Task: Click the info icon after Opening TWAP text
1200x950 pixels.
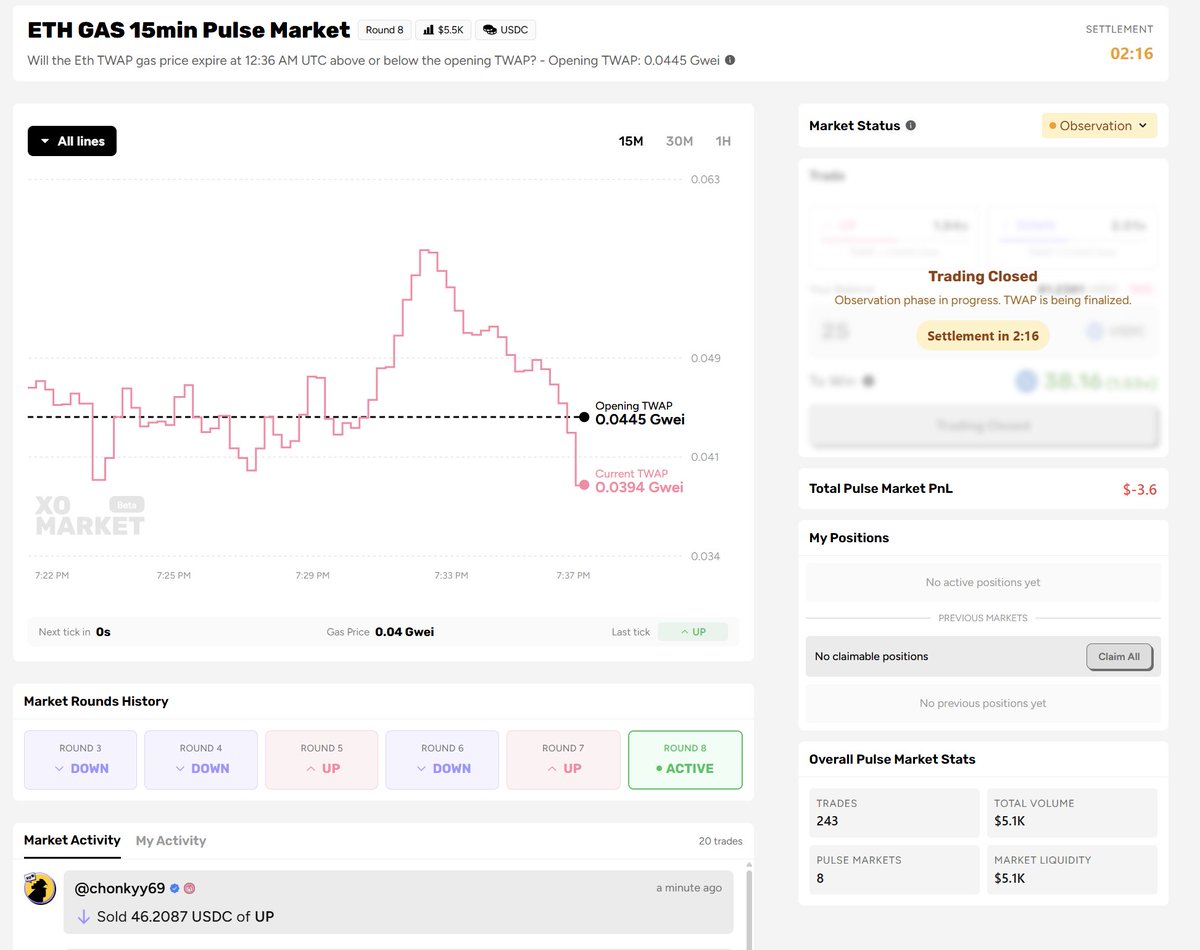Action: tap(729, 60)
